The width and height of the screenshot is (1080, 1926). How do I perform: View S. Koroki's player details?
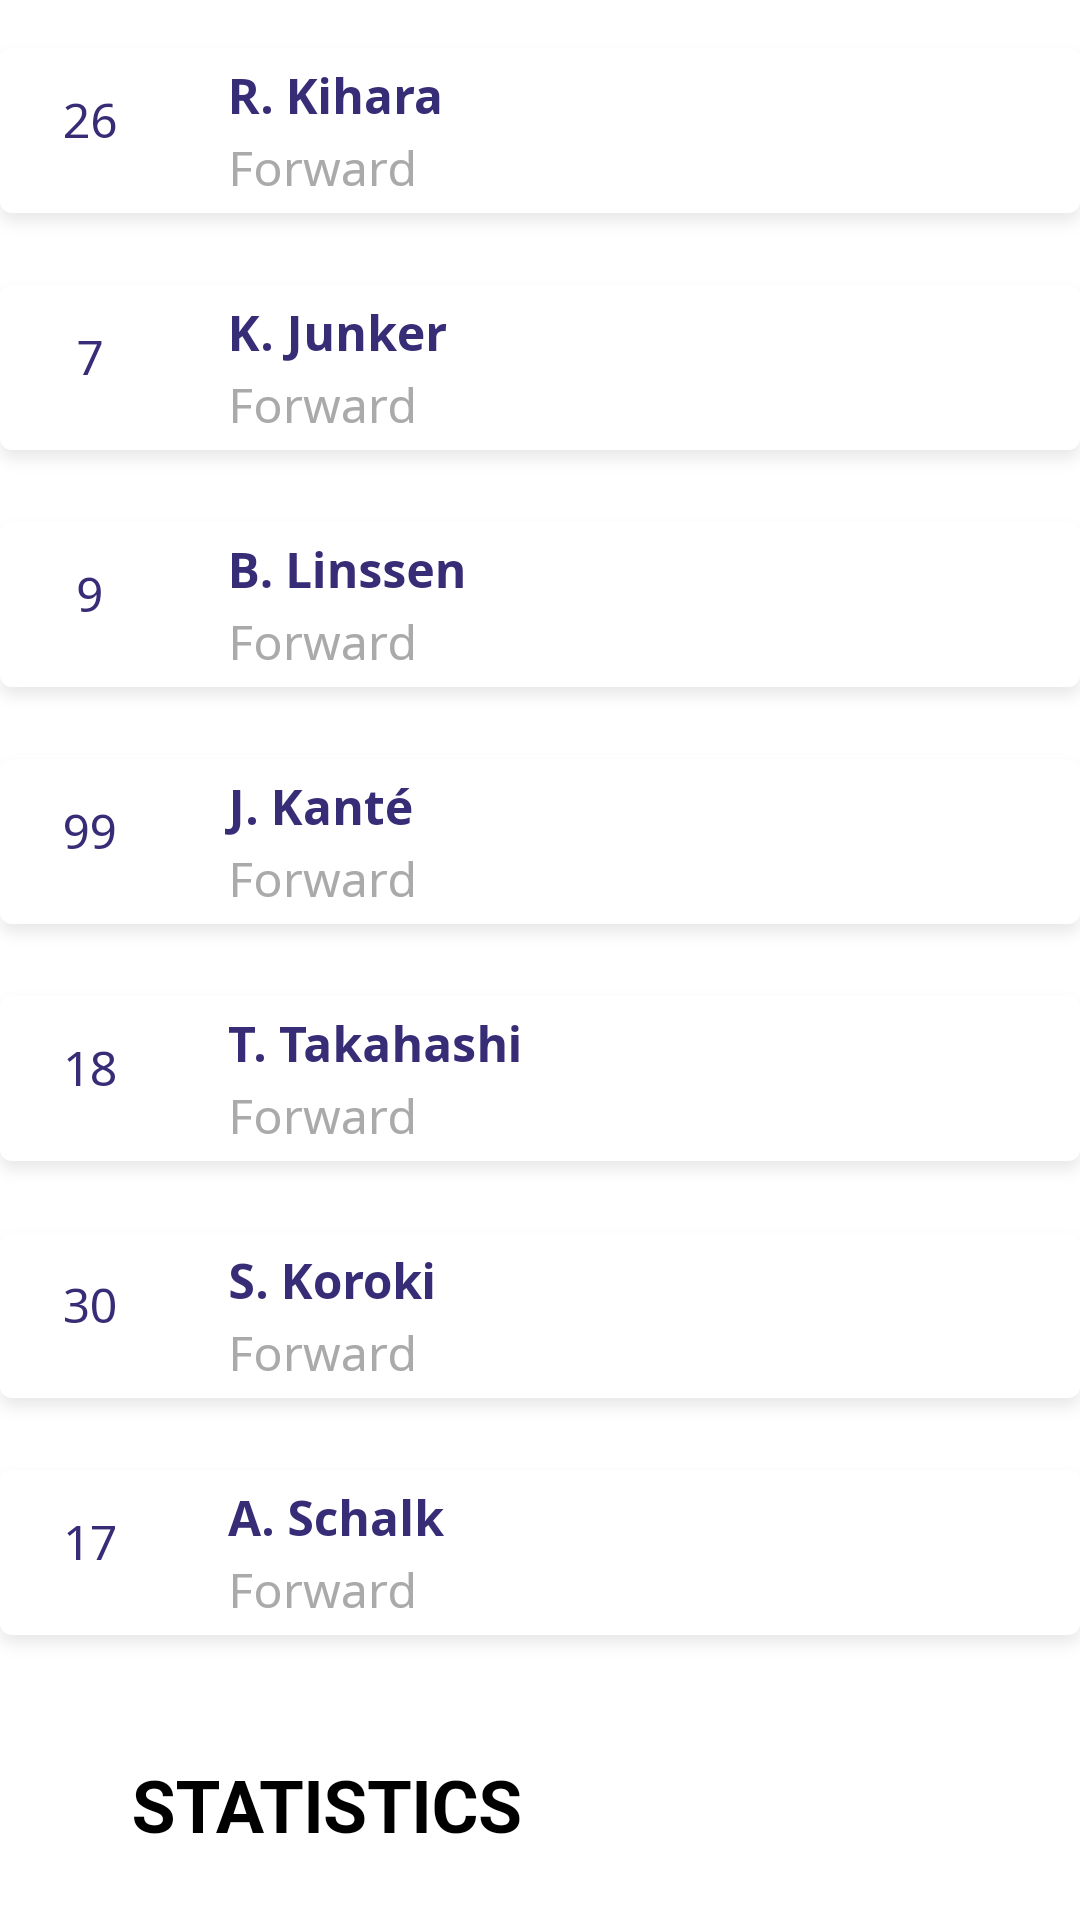pos(331,1282)
